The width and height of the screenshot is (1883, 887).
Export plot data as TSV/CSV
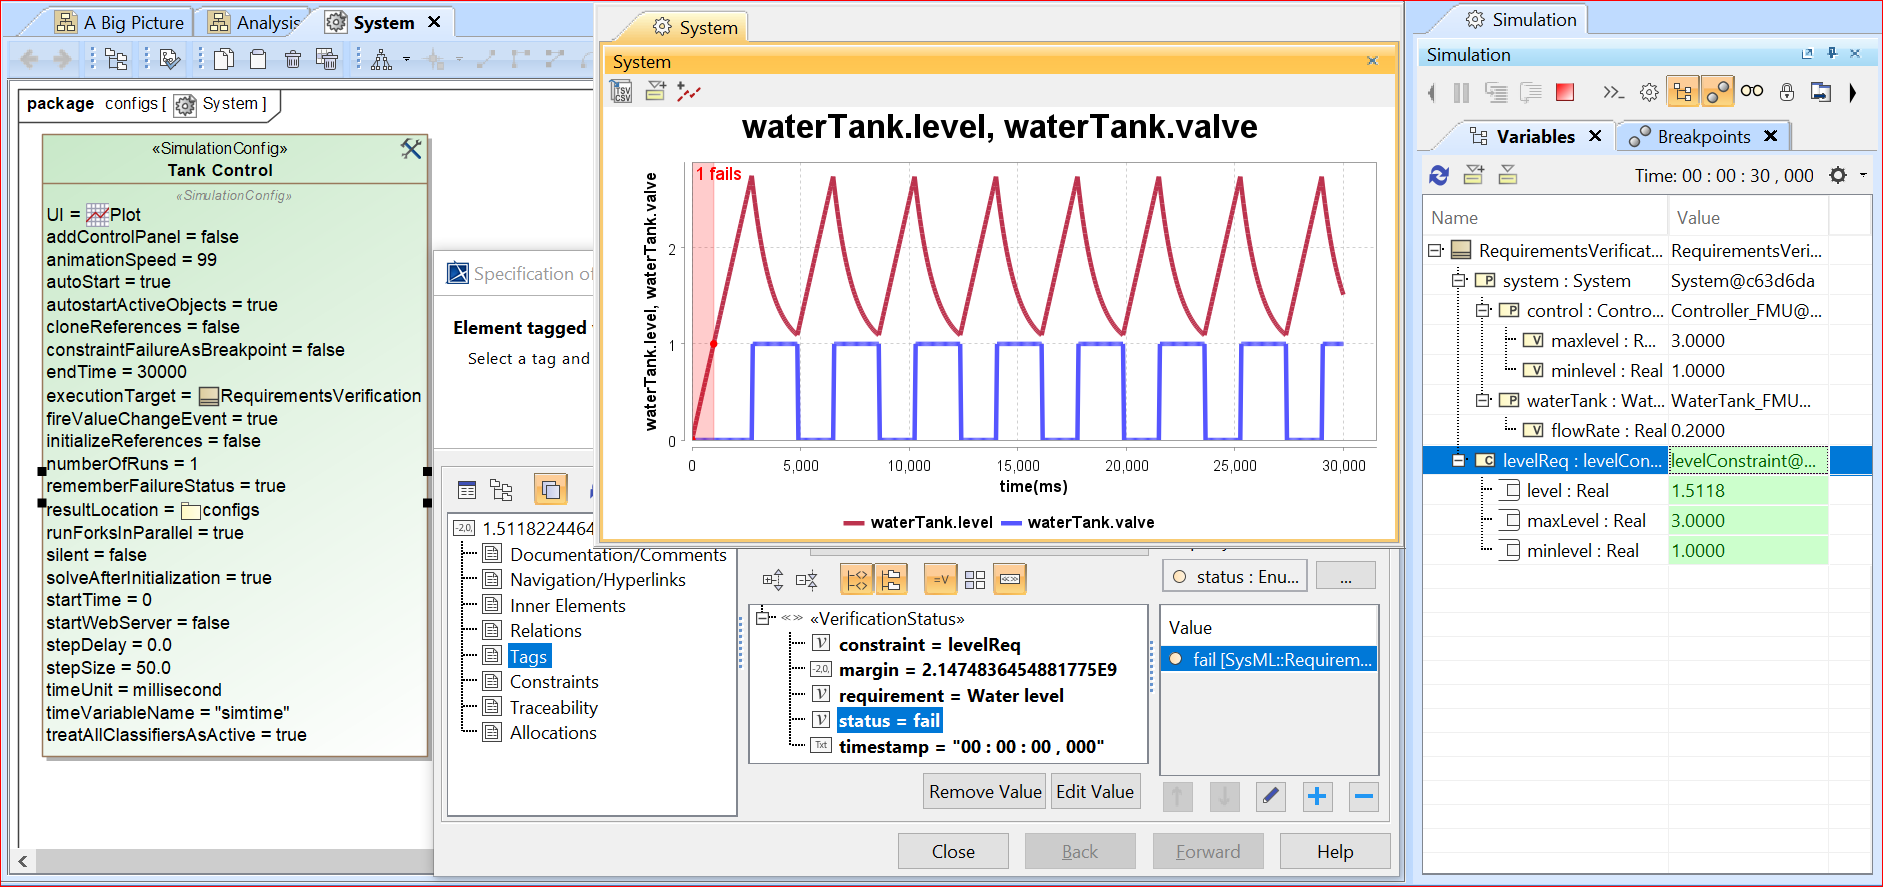[621, 92]
